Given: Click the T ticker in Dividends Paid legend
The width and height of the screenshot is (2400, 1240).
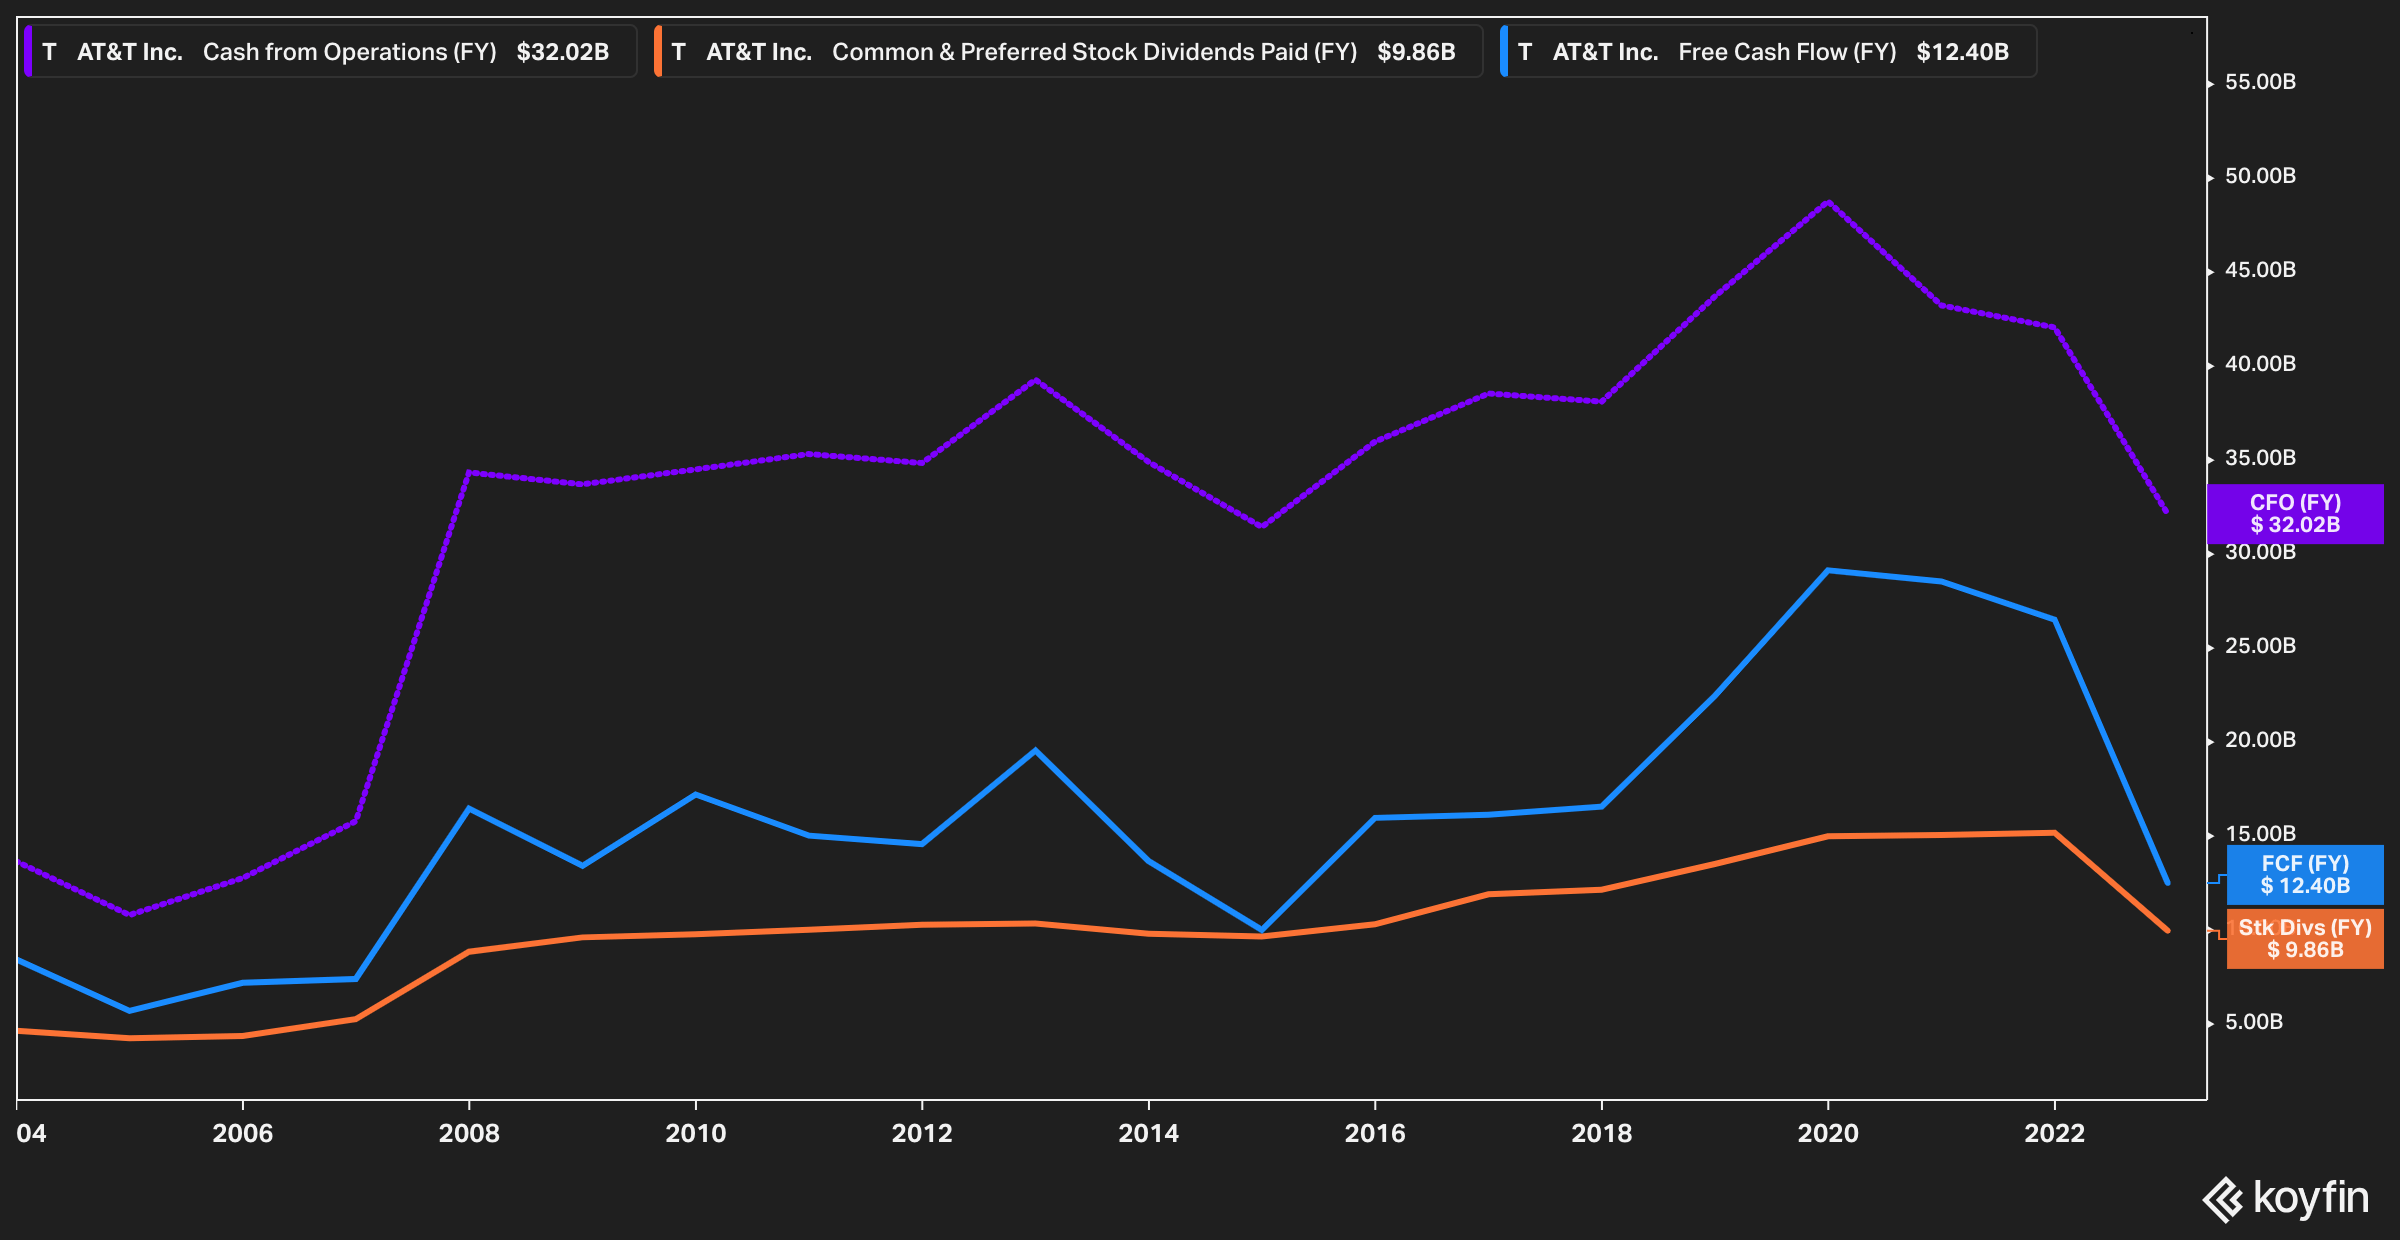Looking at the screenshot, I should [678, 52].
